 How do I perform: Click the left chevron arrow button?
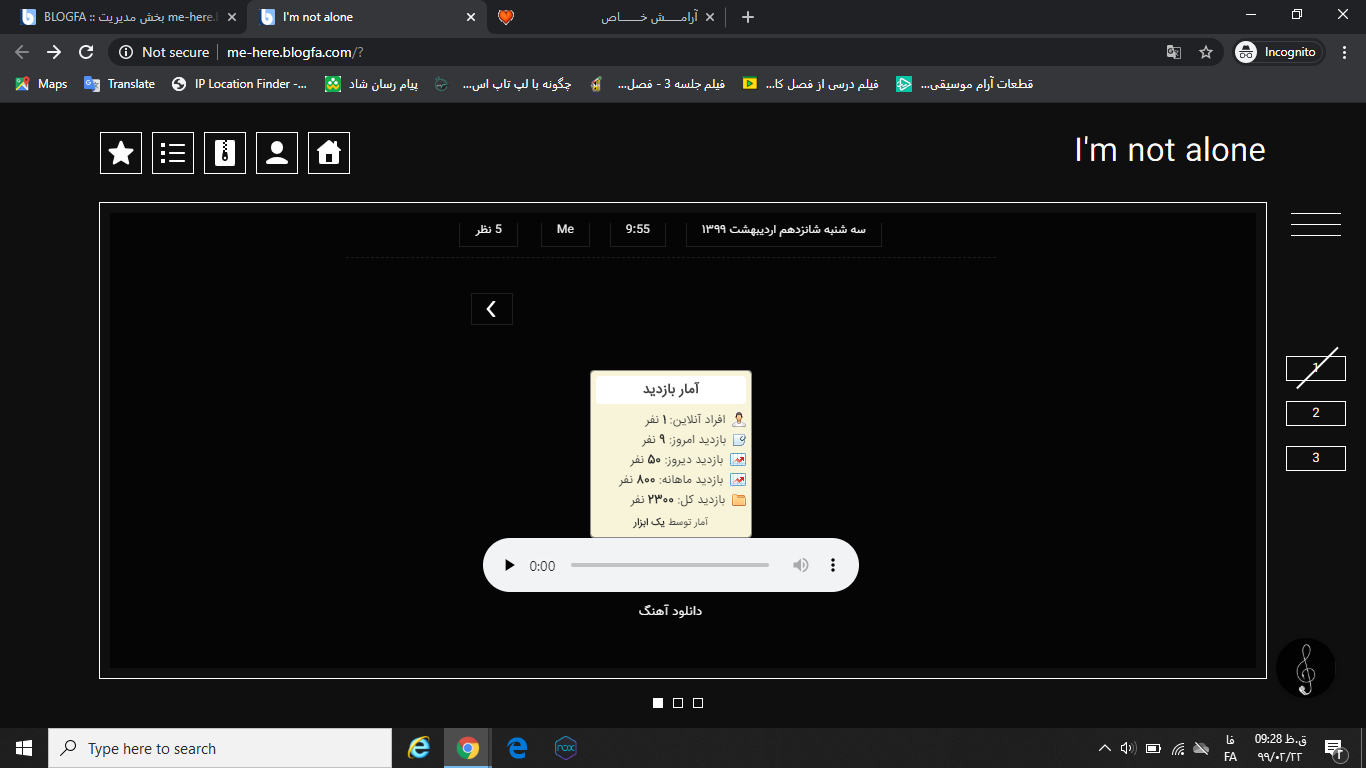[491, 309]
